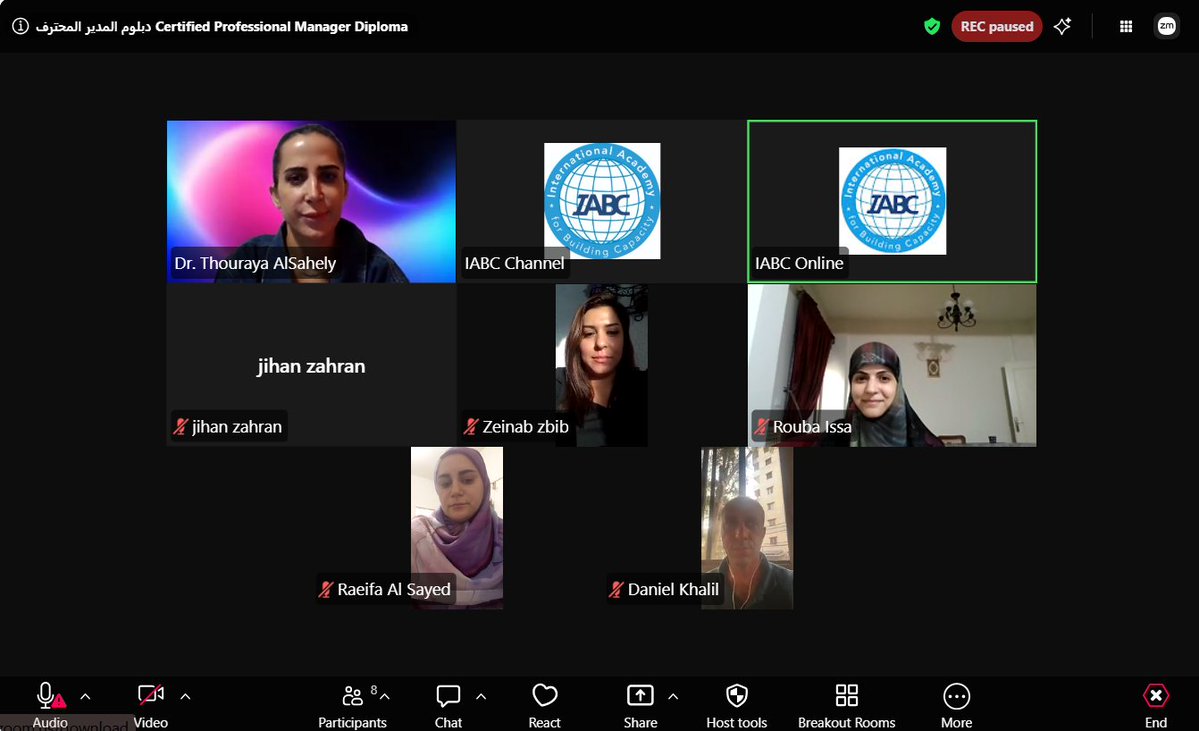Click the zm profile avatar
1199x731 pixels.
pyautogui.click(x=1166, y=26)
